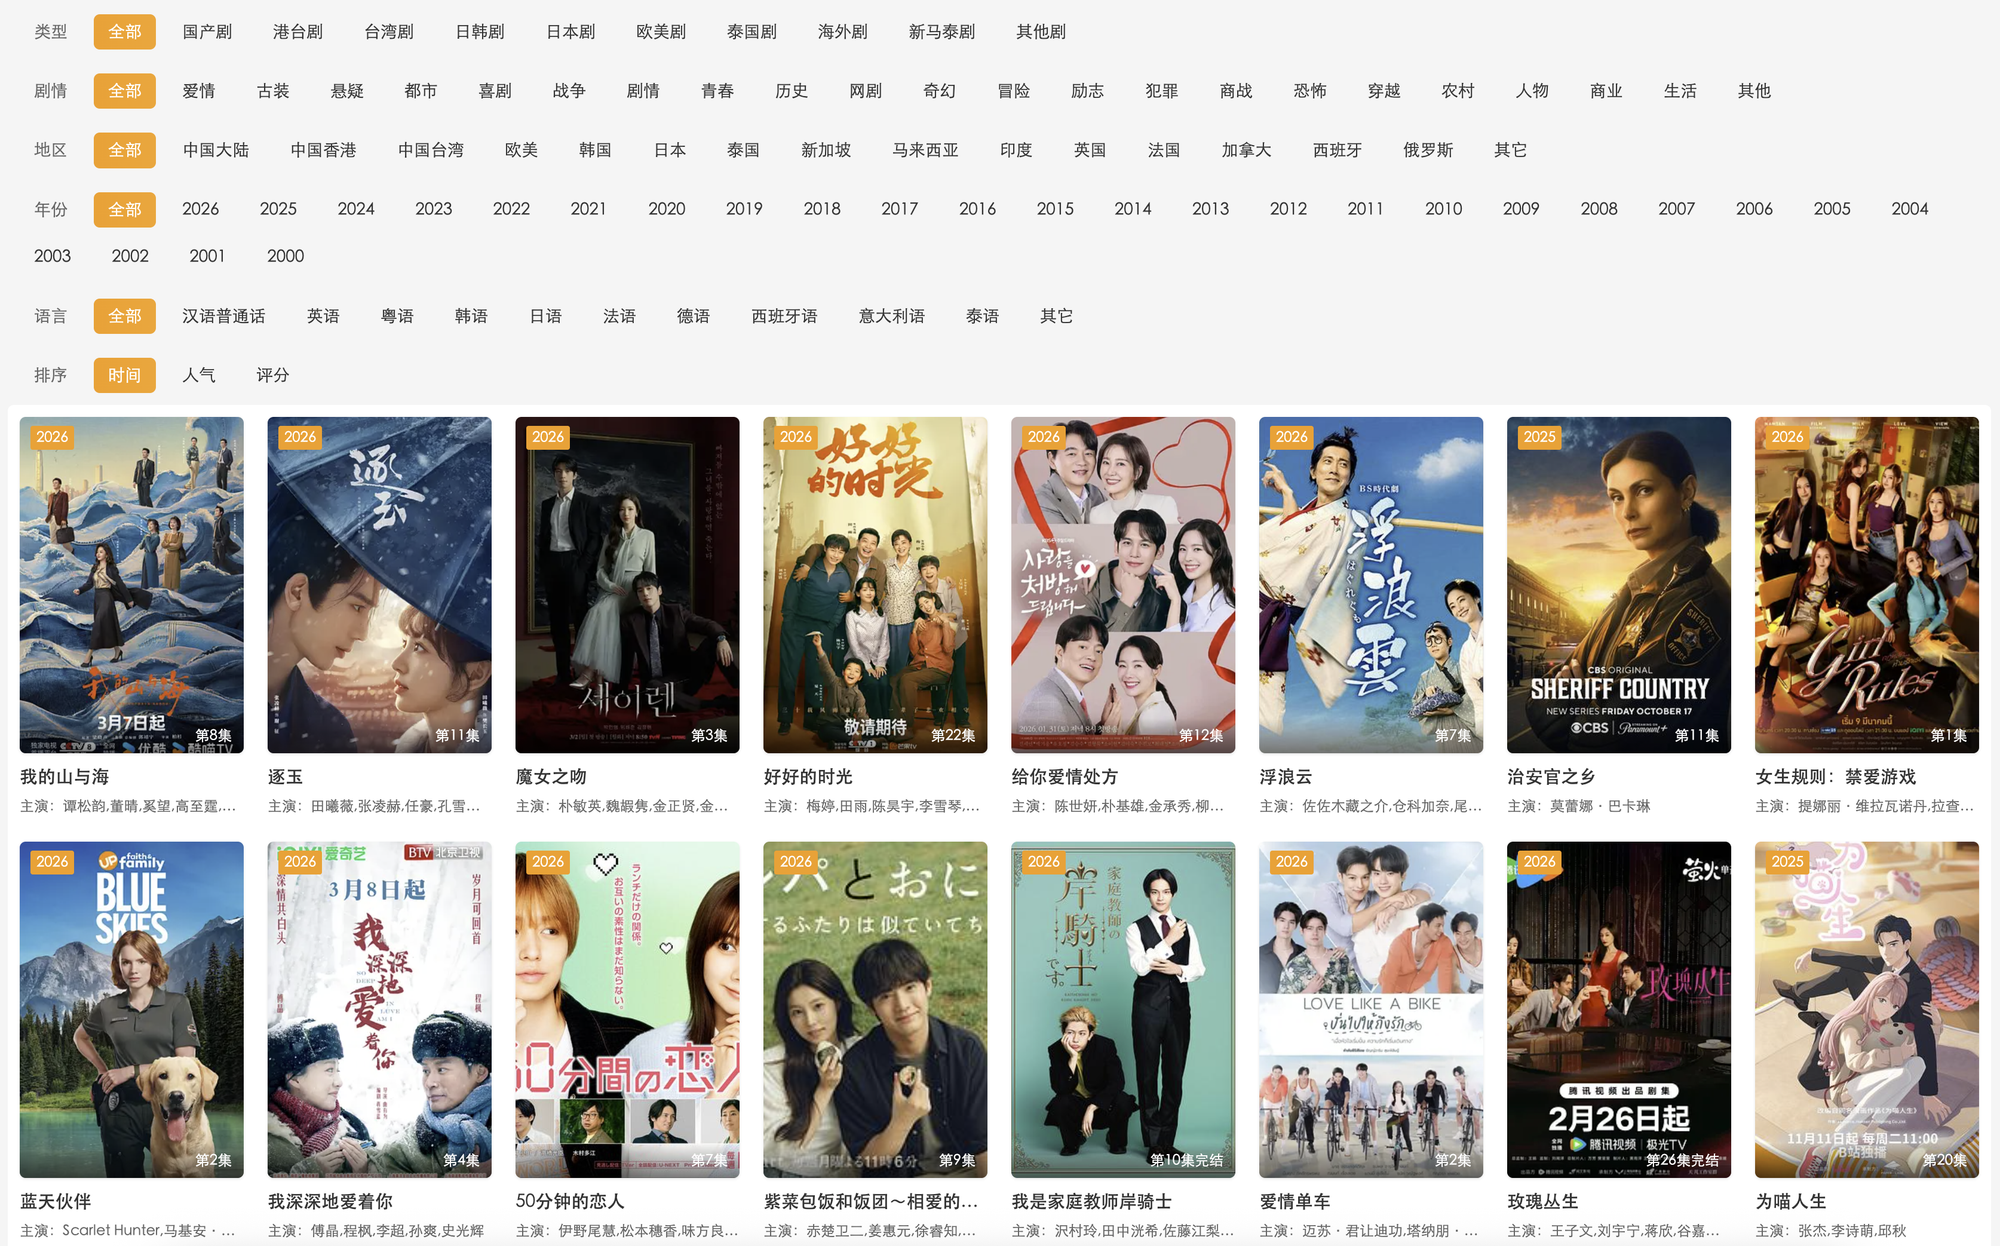Choose 韩国 region filter
2000x1246 pixels.
(x=595, y=150)
